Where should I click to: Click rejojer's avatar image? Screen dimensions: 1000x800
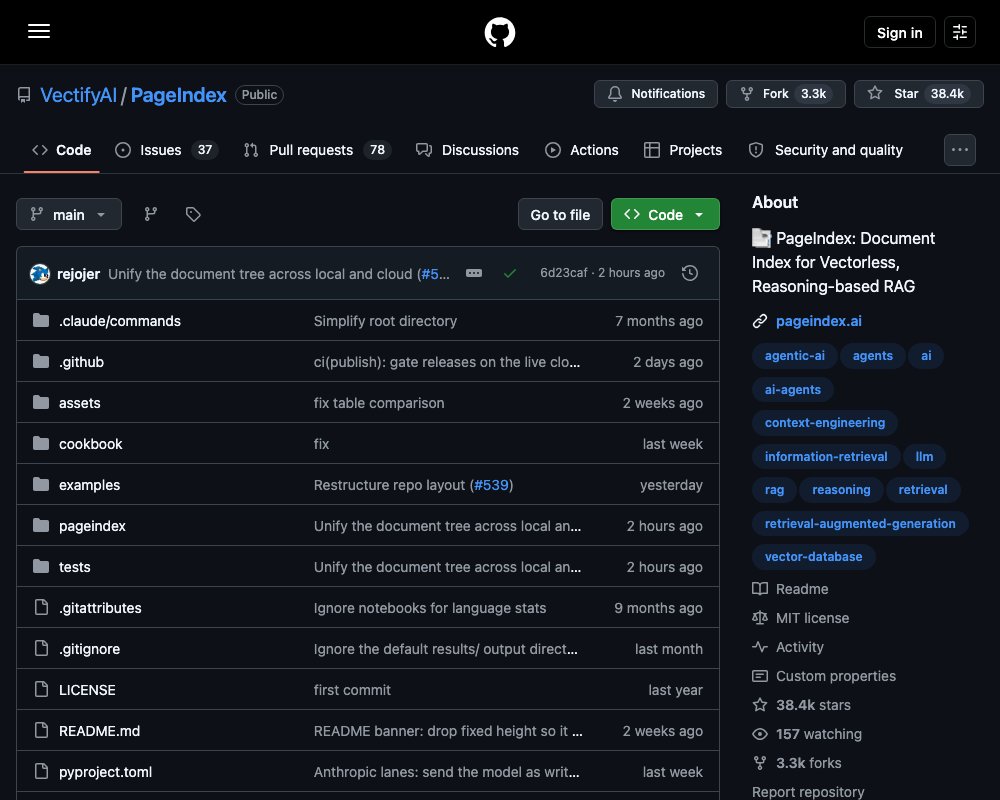click(x=40, y=274)
